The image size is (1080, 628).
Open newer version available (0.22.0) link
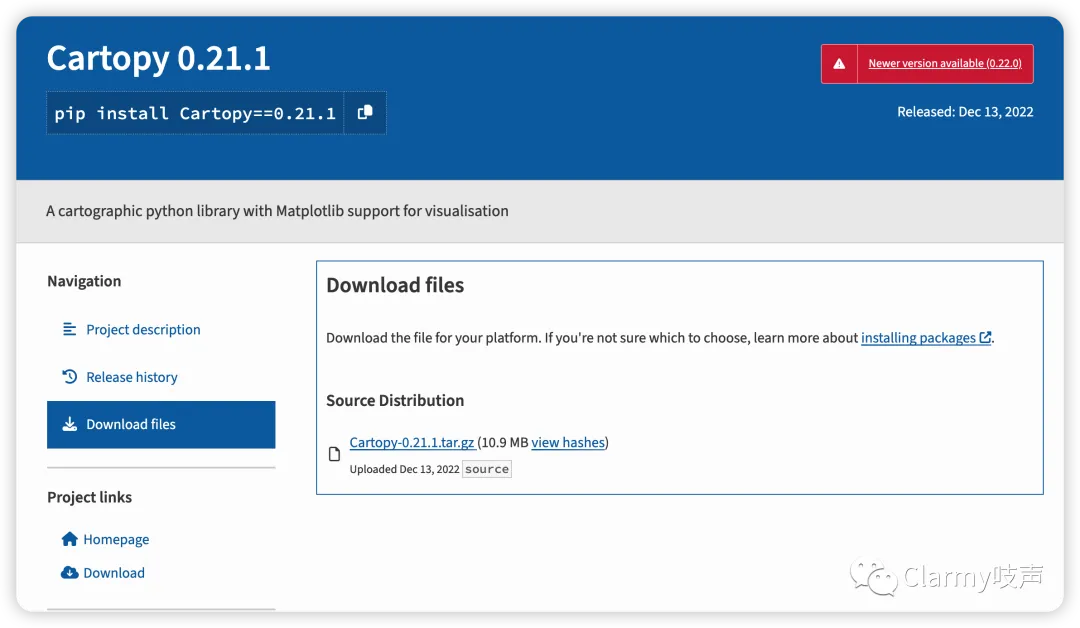(944, 63)
